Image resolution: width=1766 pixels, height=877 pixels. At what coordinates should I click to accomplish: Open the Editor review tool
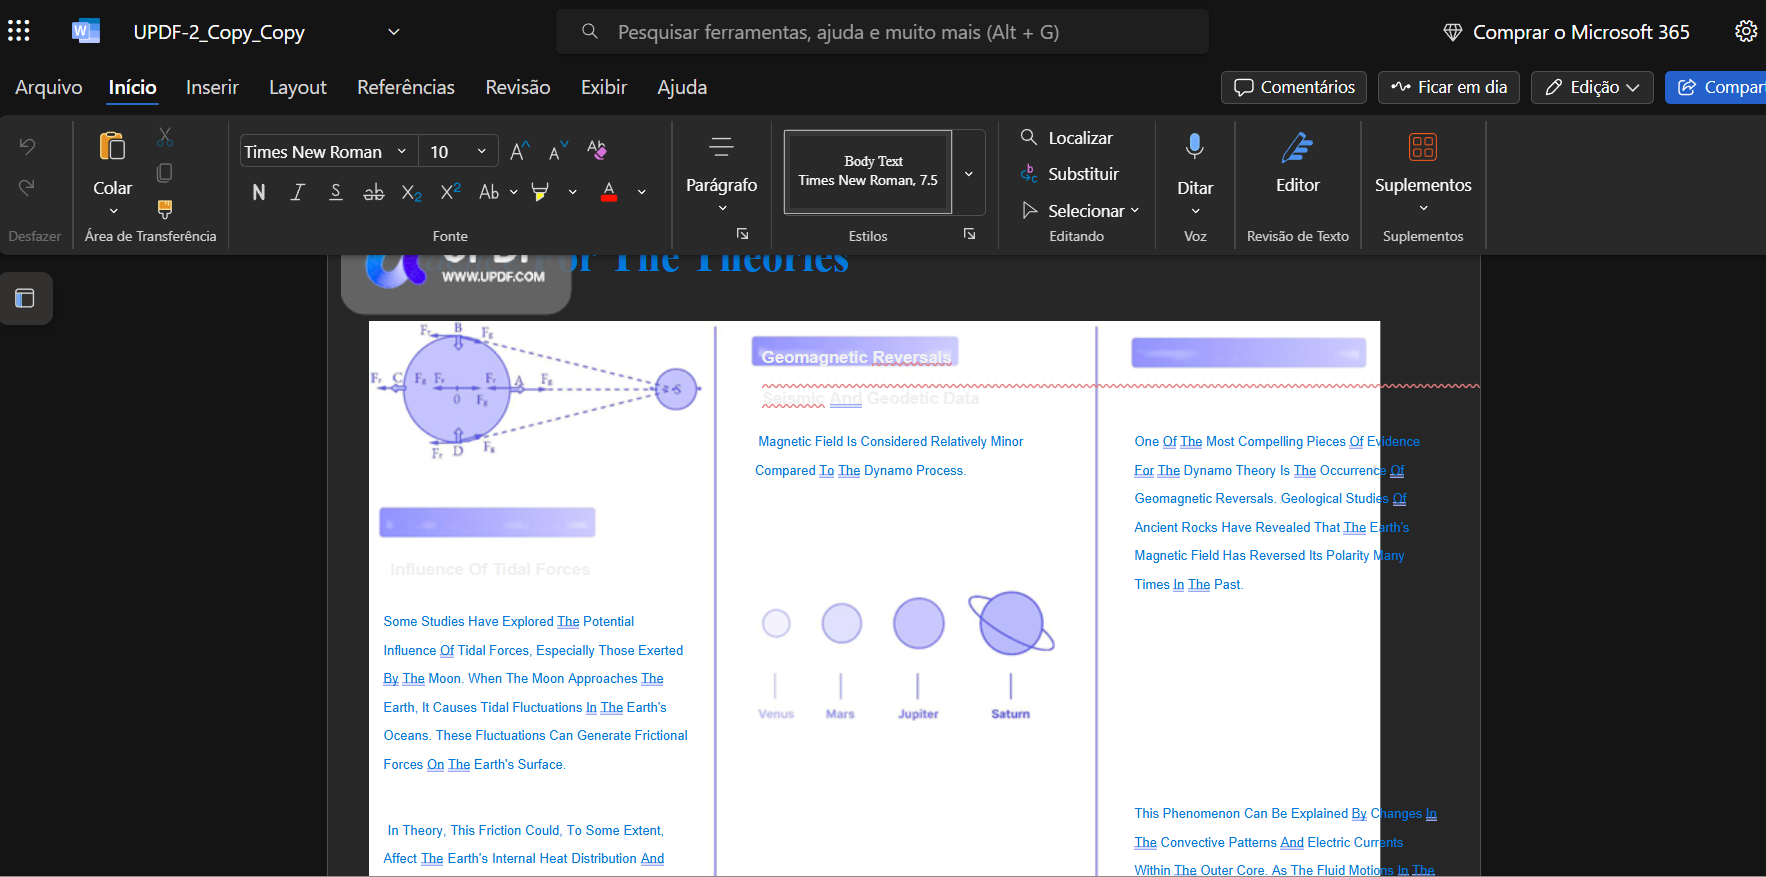(1297, 164)
